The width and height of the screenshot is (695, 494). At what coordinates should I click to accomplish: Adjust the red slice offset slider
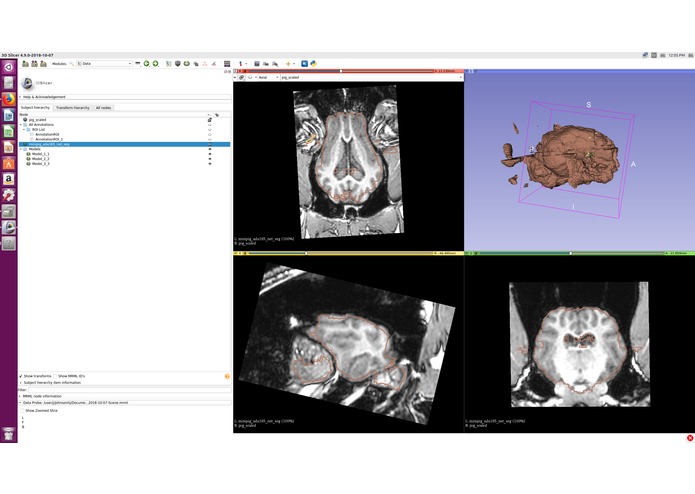pyautogui.click(x=341, y=71)
